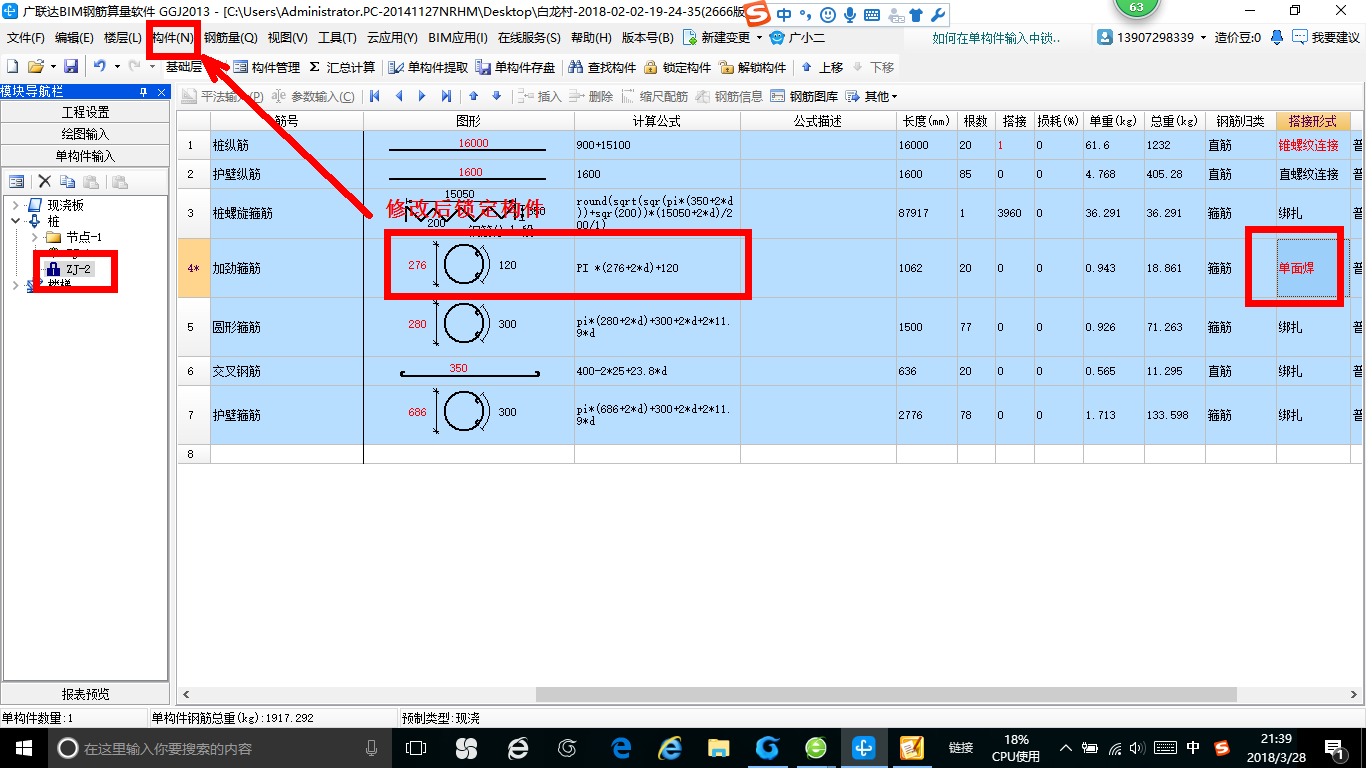1366x768 pixels.
Task: Open the BIM应用(I) menu
Action: click(x=457, y=38)
